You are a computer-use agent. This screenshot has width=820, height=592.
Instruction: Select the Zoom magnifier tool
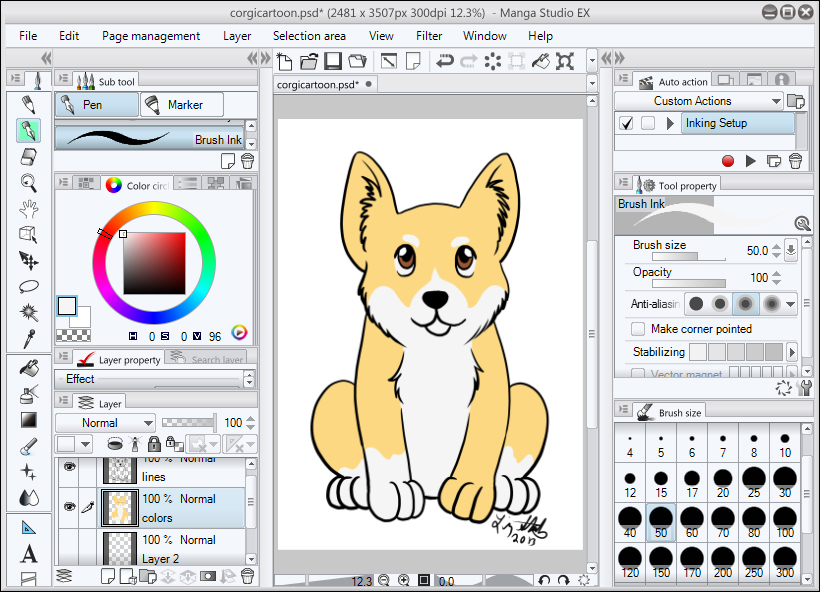coord(28,183)
